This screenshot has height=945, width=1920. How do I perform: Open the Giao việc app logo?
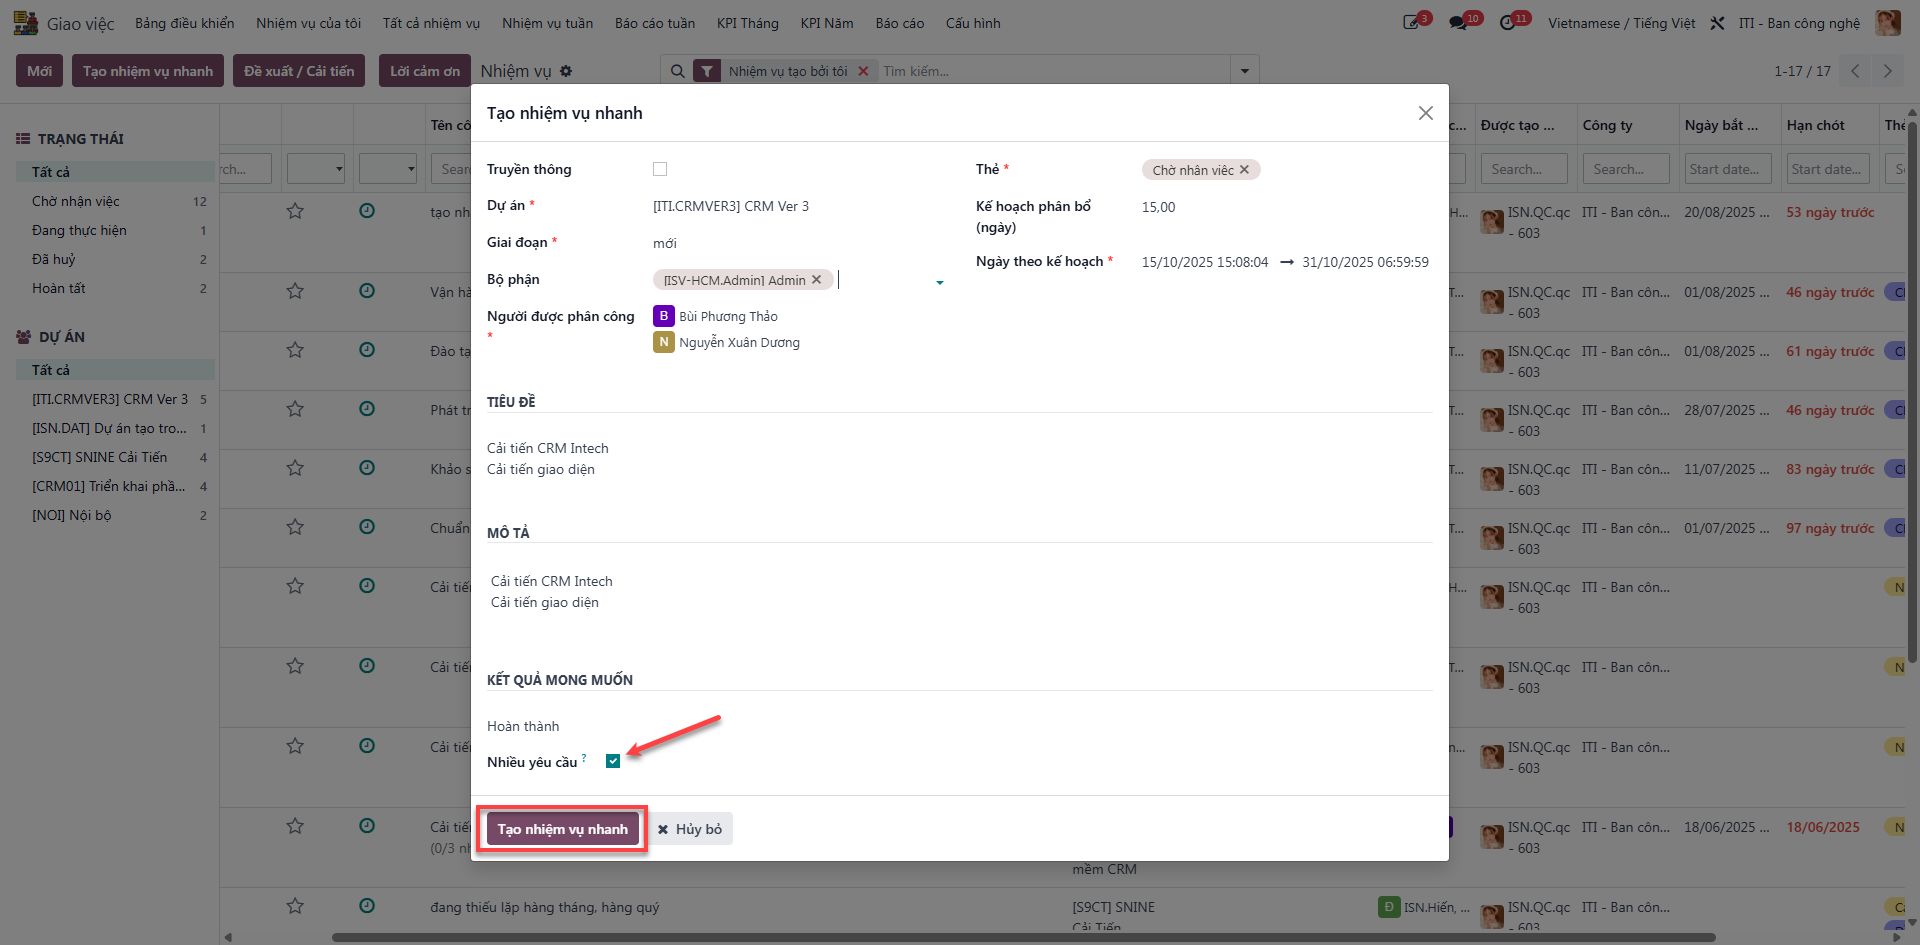point(25,23)
